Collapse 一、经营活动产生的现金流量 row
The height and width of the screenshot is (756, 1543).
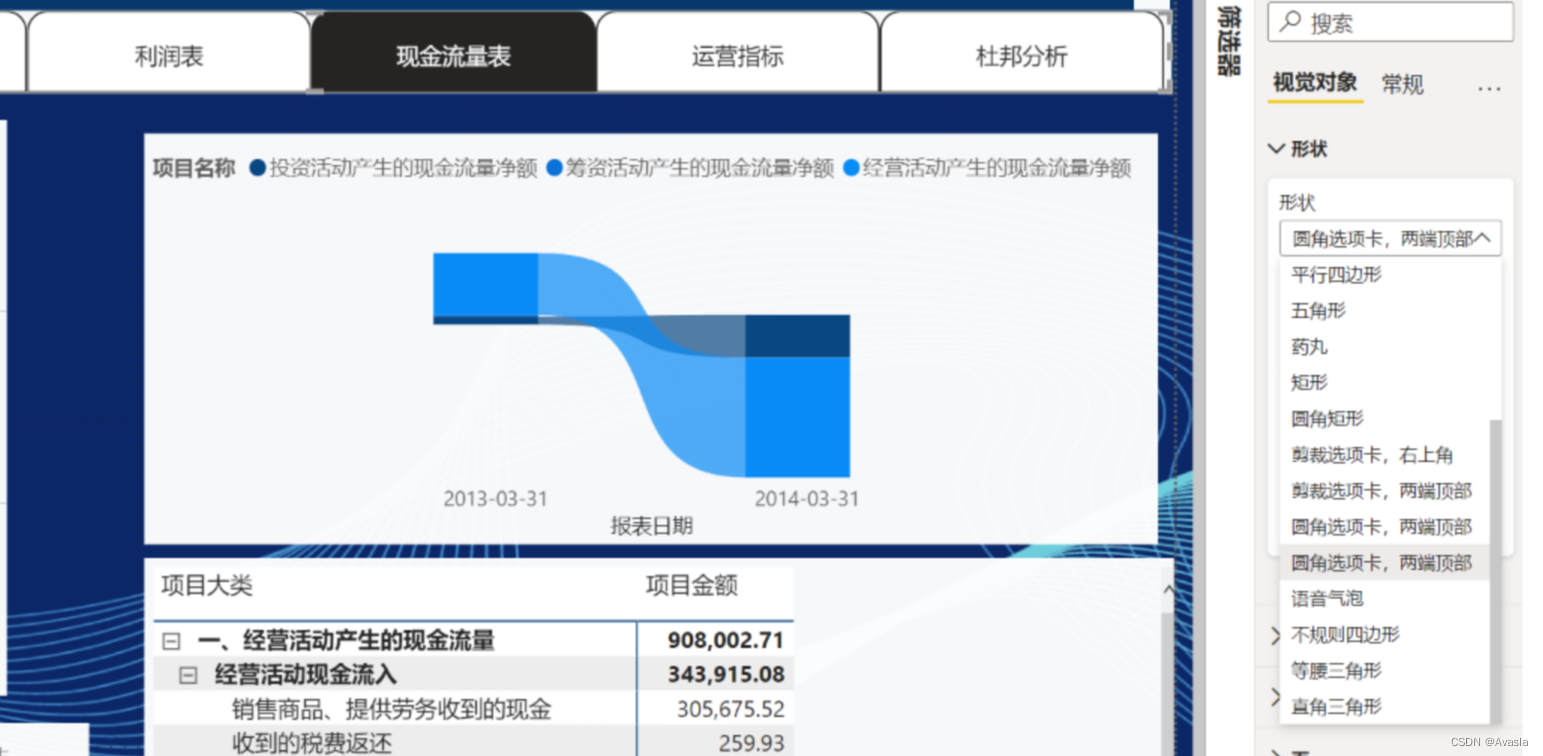click(x=171, y=641)
